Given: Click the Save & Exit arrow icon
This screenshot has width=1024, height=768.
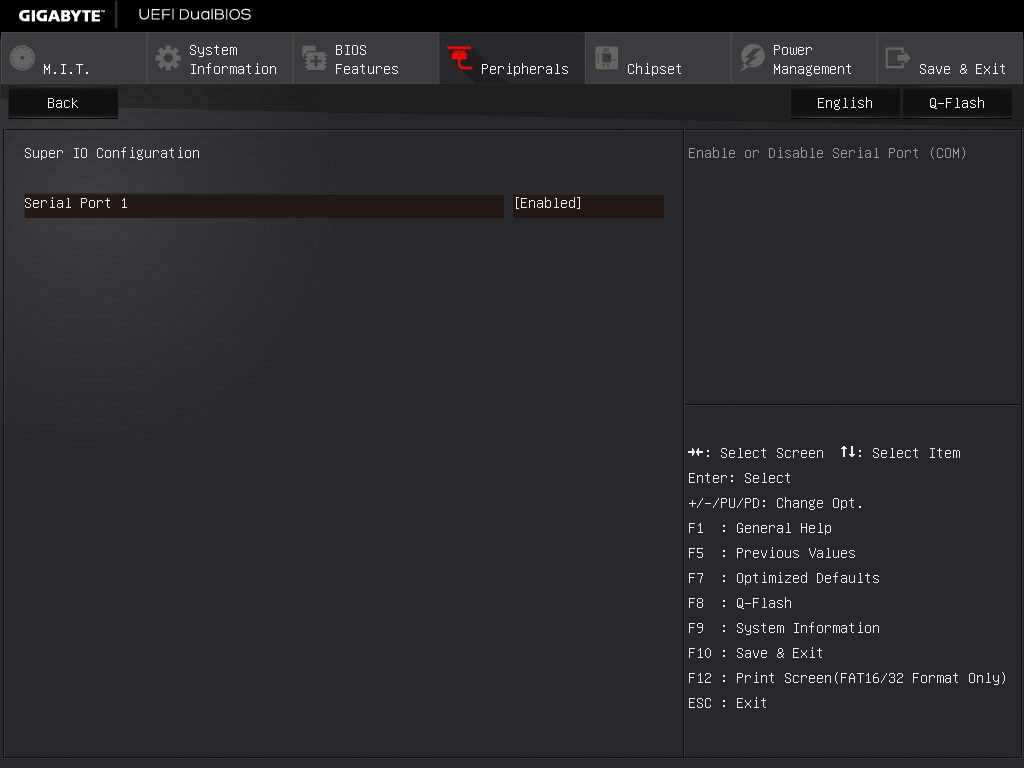Looking at the screenshot, I should click(x=898, y=58).
